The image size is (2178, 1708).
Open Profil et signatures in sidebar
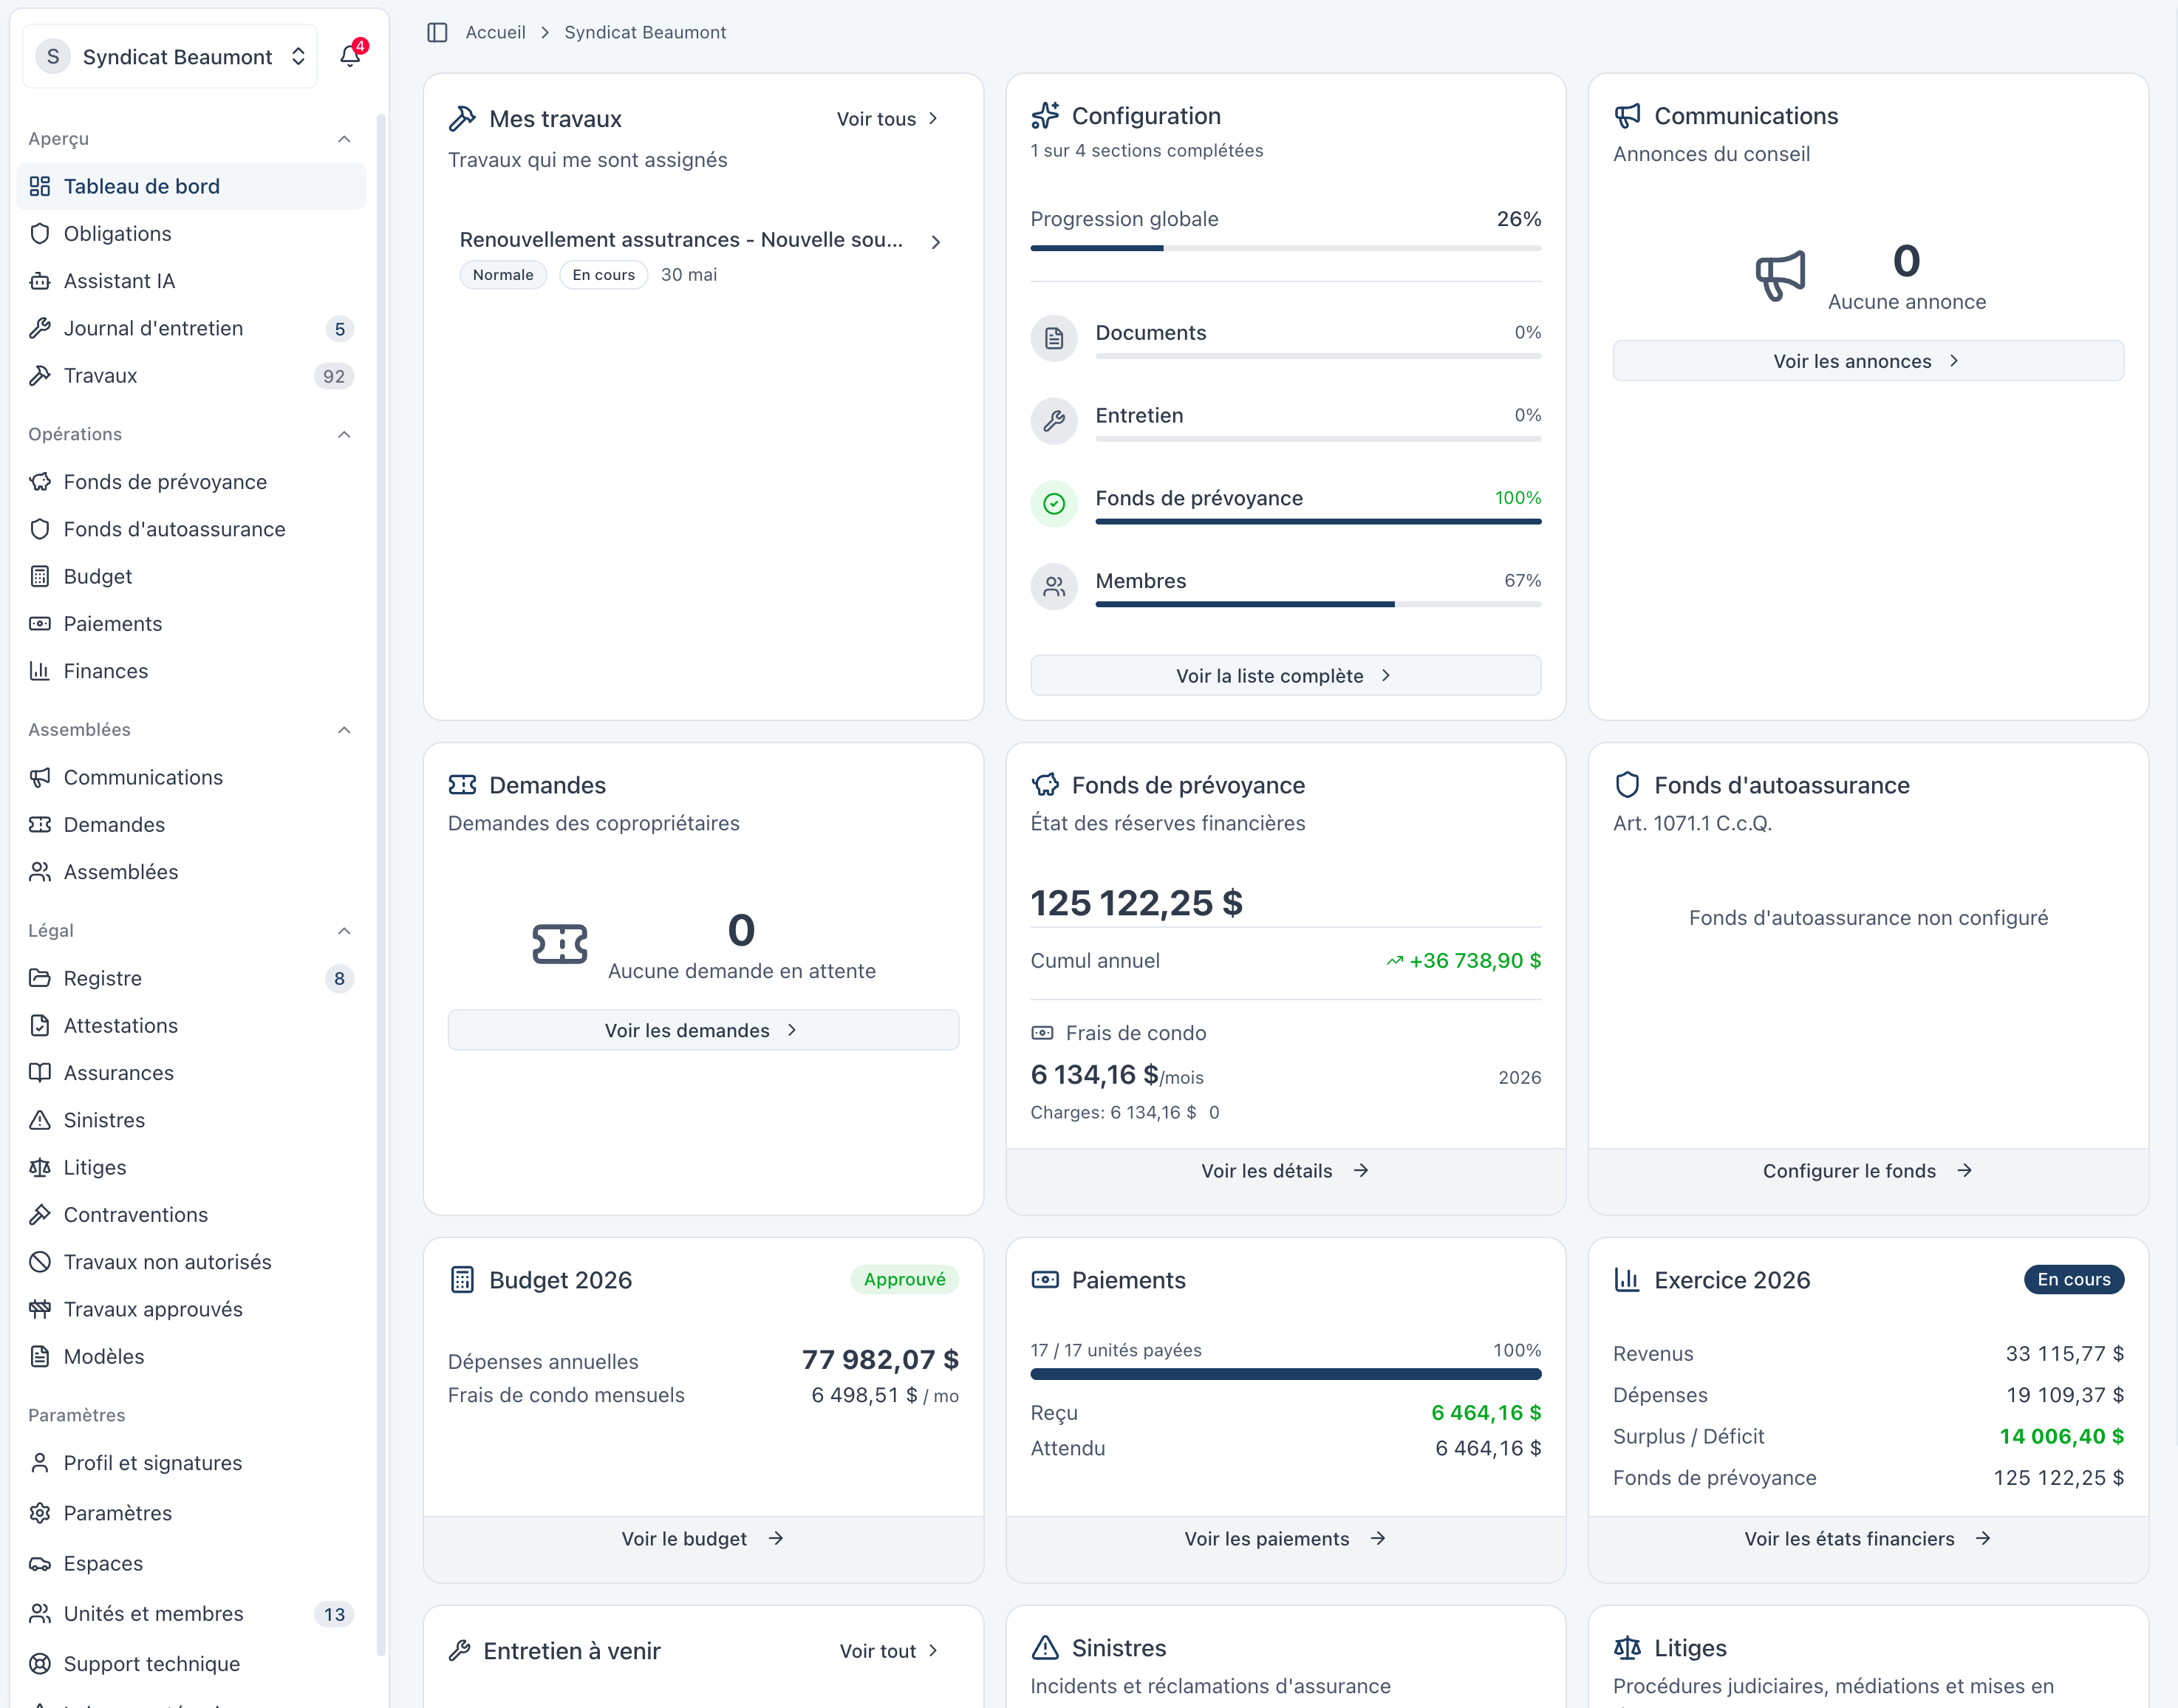191,1463
